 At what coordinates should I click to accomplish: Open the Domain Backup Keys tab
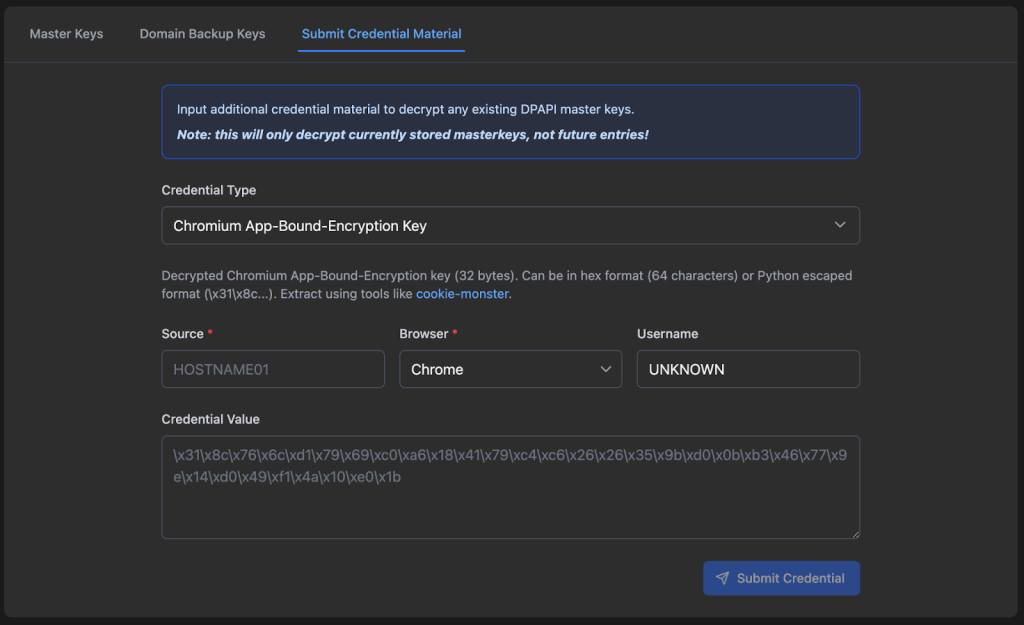202,33
